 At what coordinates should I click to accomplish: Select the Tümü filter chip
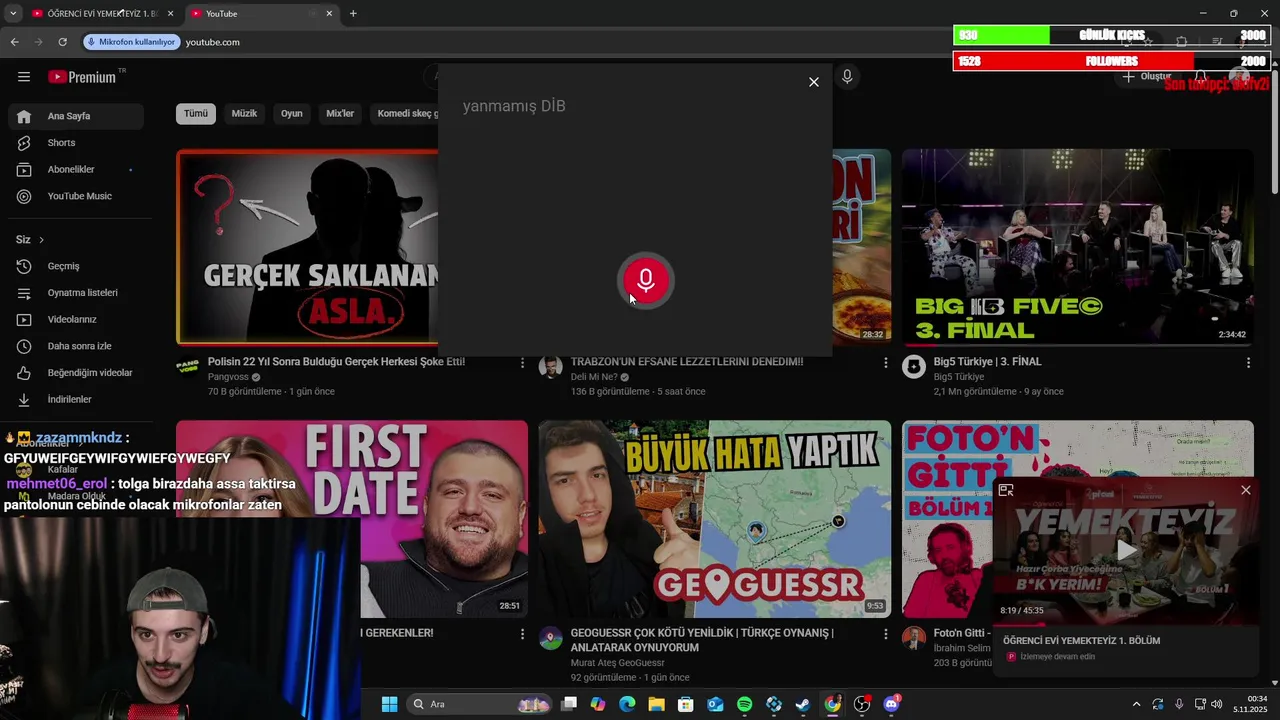coord(196,113)
